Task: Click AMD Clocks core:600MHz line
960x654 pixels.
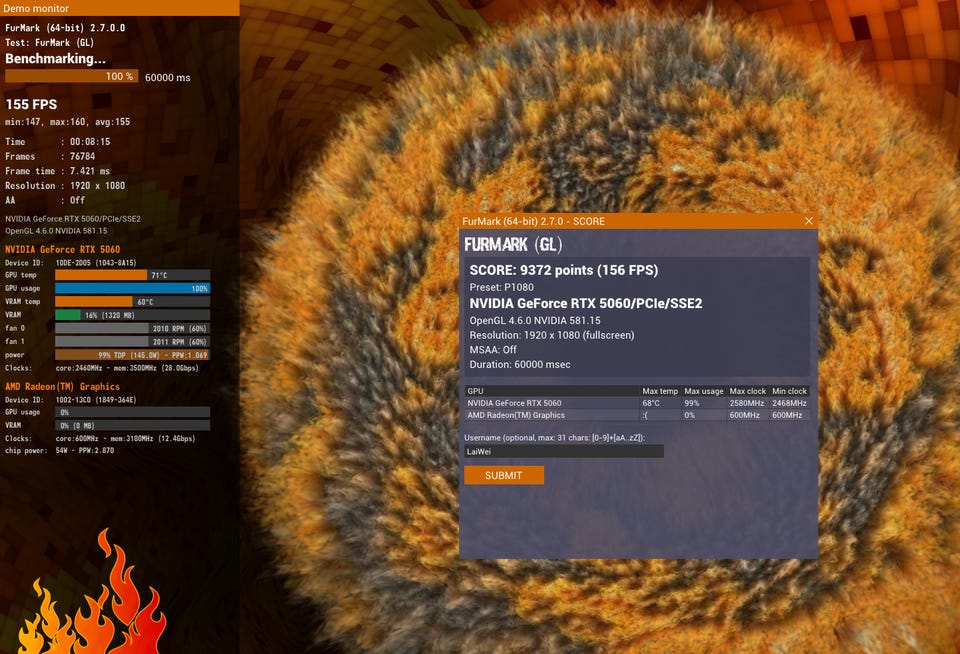Action: 100,438
